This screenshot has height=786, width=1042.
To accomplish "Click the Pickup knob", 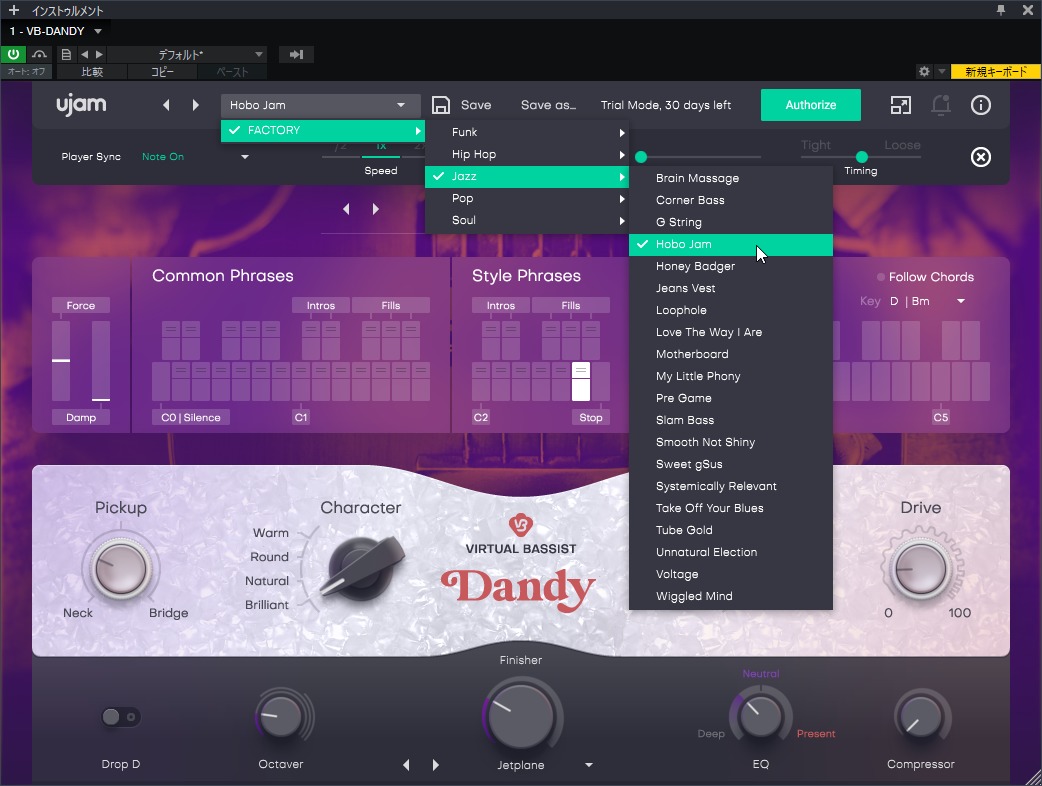I will click(120, 569).
